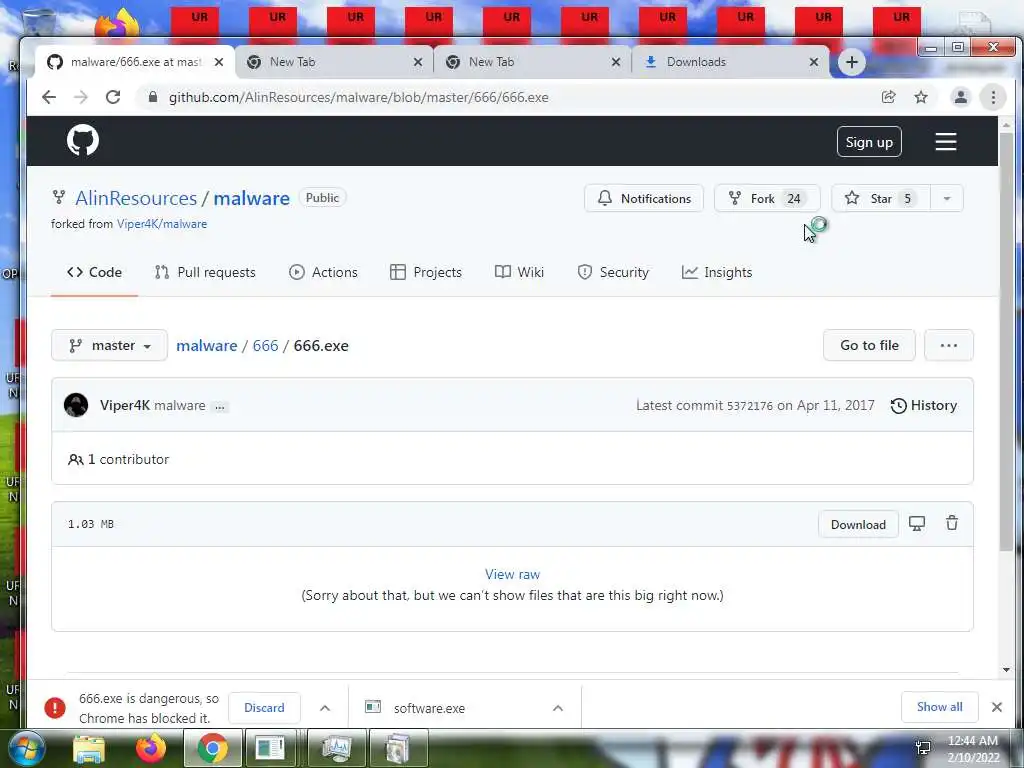Open the Security tab
The width and height of the screenshot is (1024, 768).
coord(613,272)
